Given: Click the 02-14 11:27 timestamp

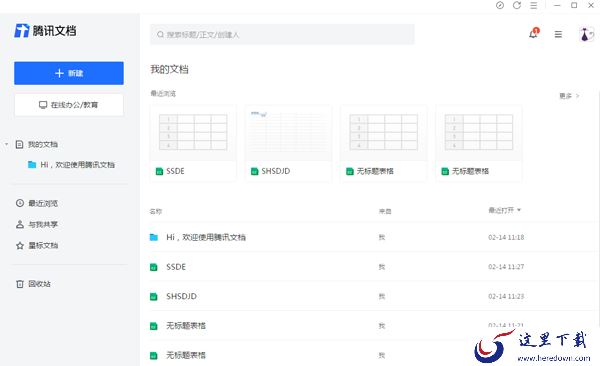Looking at the screenshot, I should 506,267.
